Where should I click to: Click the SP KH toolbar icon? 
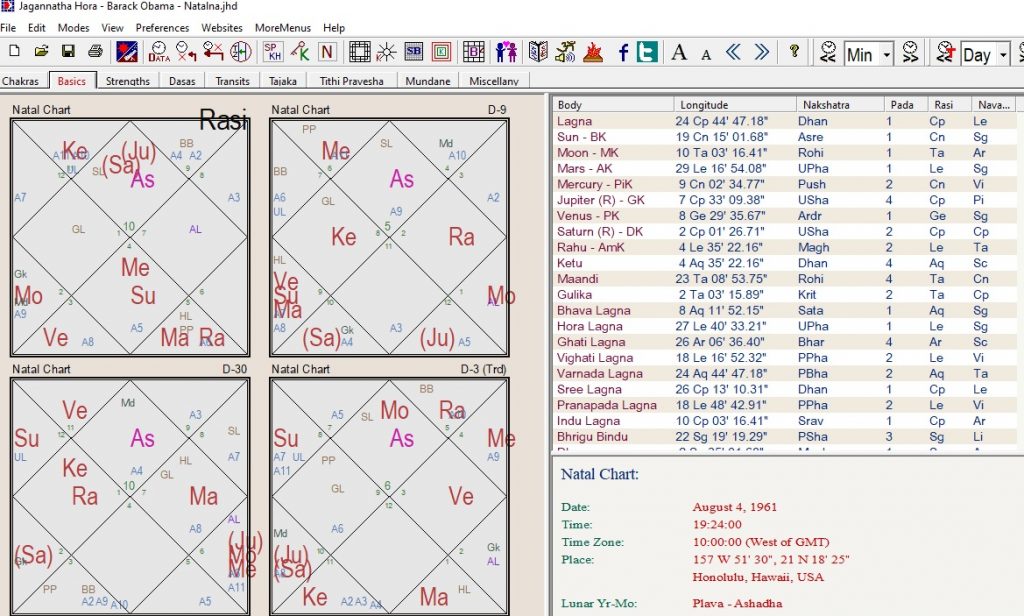(x=272, y=52)
